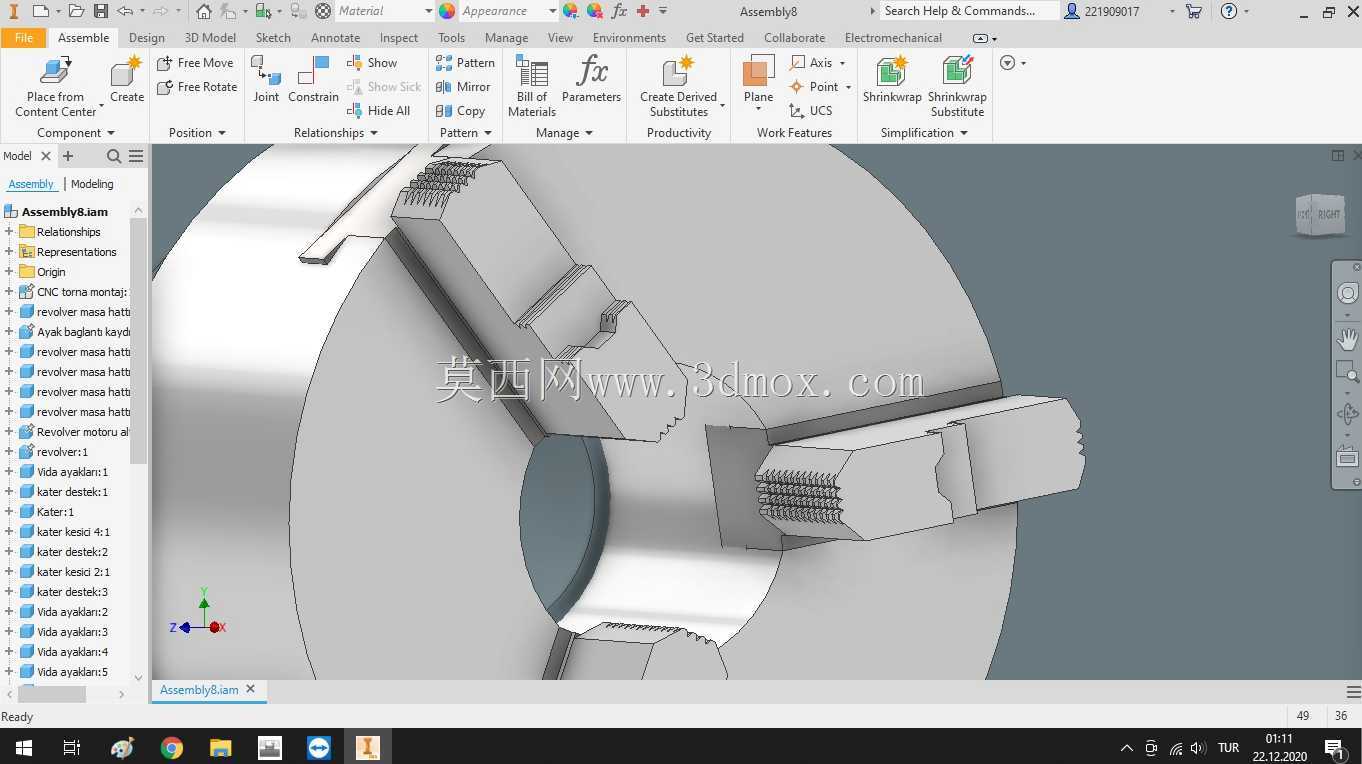This screenshot has width=1362, height=764.
Task: Expand the Representations folder node
Action: click(x=9, y=252)
